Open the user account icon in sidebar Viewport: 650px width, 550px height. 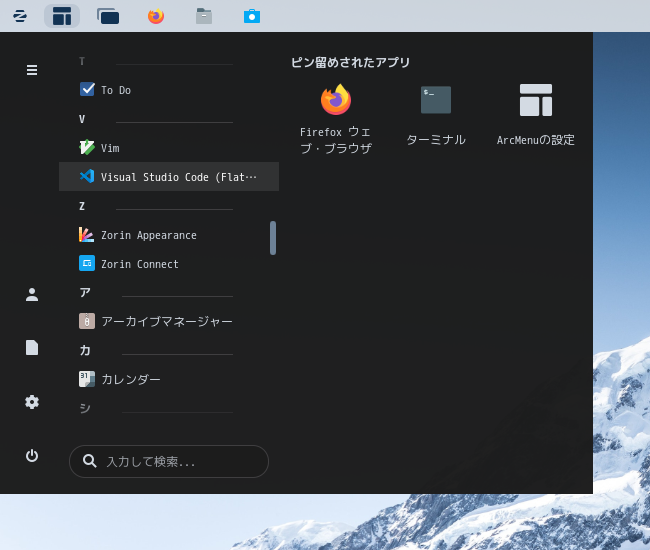32,295
